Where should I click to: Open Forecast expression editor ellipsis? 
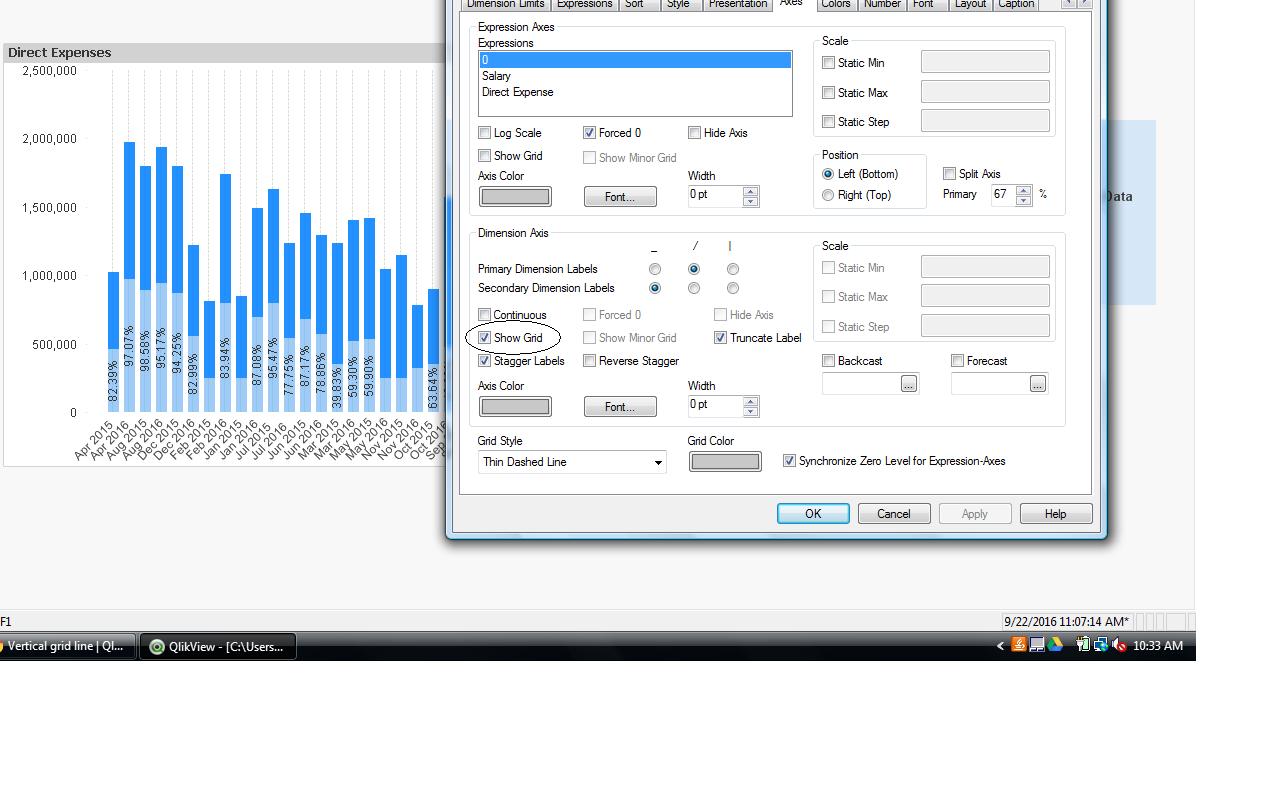click(1037, 383)
